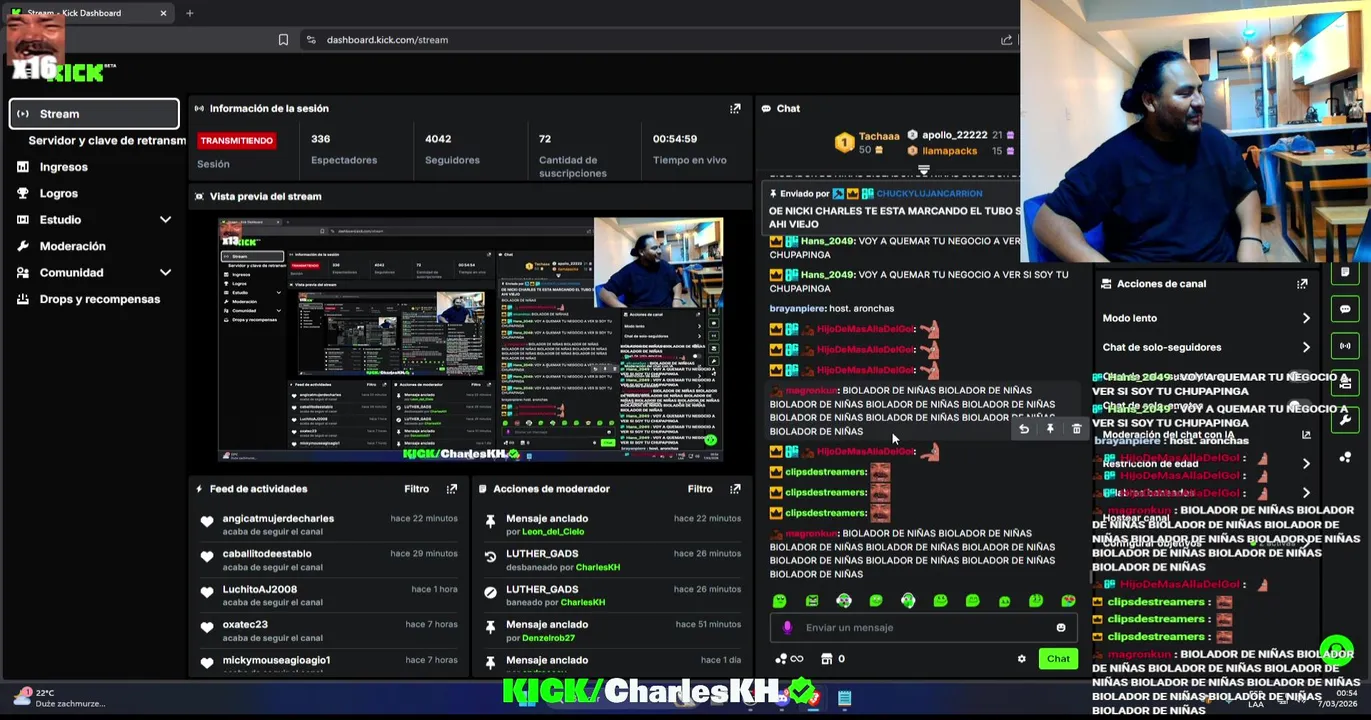Click the stream preview thumbnail
Viewport: 1371px width, 720px height.
[471, 341]
